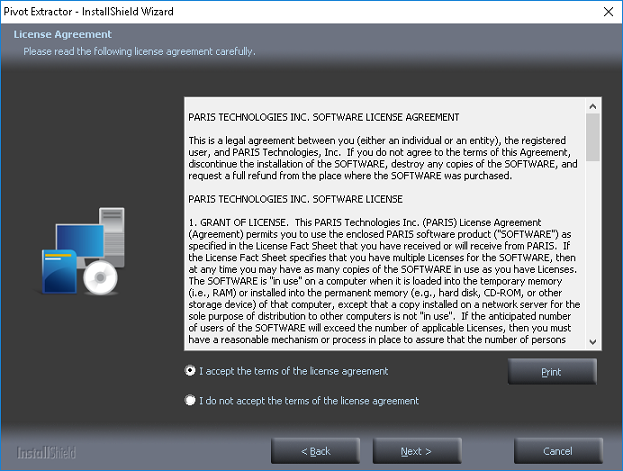
Task: Click the computer and disc installer graphic
Action: click(83, 251)
